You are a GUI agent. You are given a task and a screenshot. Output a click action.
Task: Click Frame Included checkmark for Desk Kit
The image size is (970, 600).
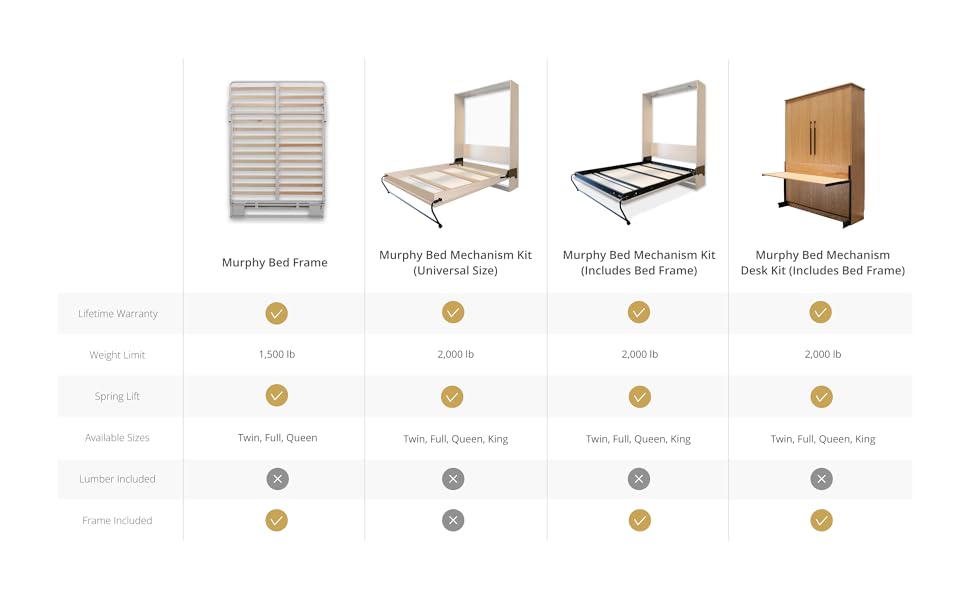(x=822, y=520)
